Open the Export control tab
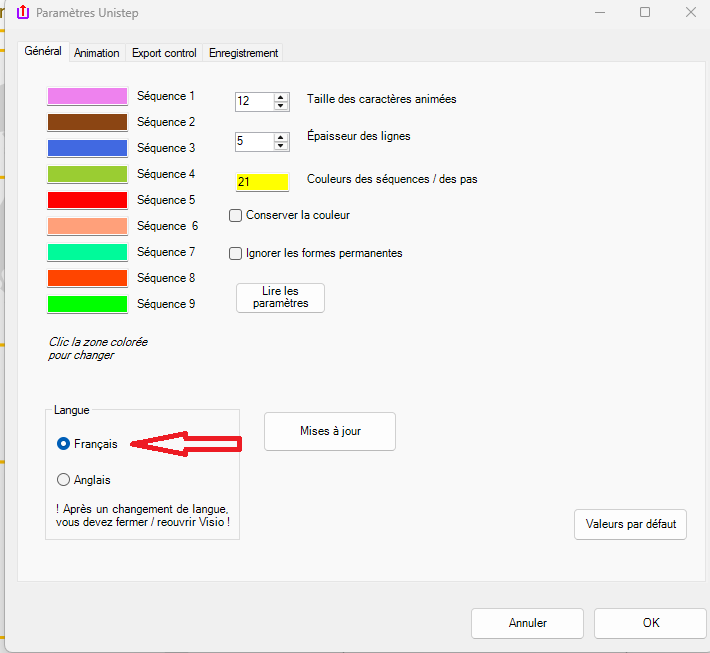The width and height of the screenshot is (710, 653). (x=164, y=53)
